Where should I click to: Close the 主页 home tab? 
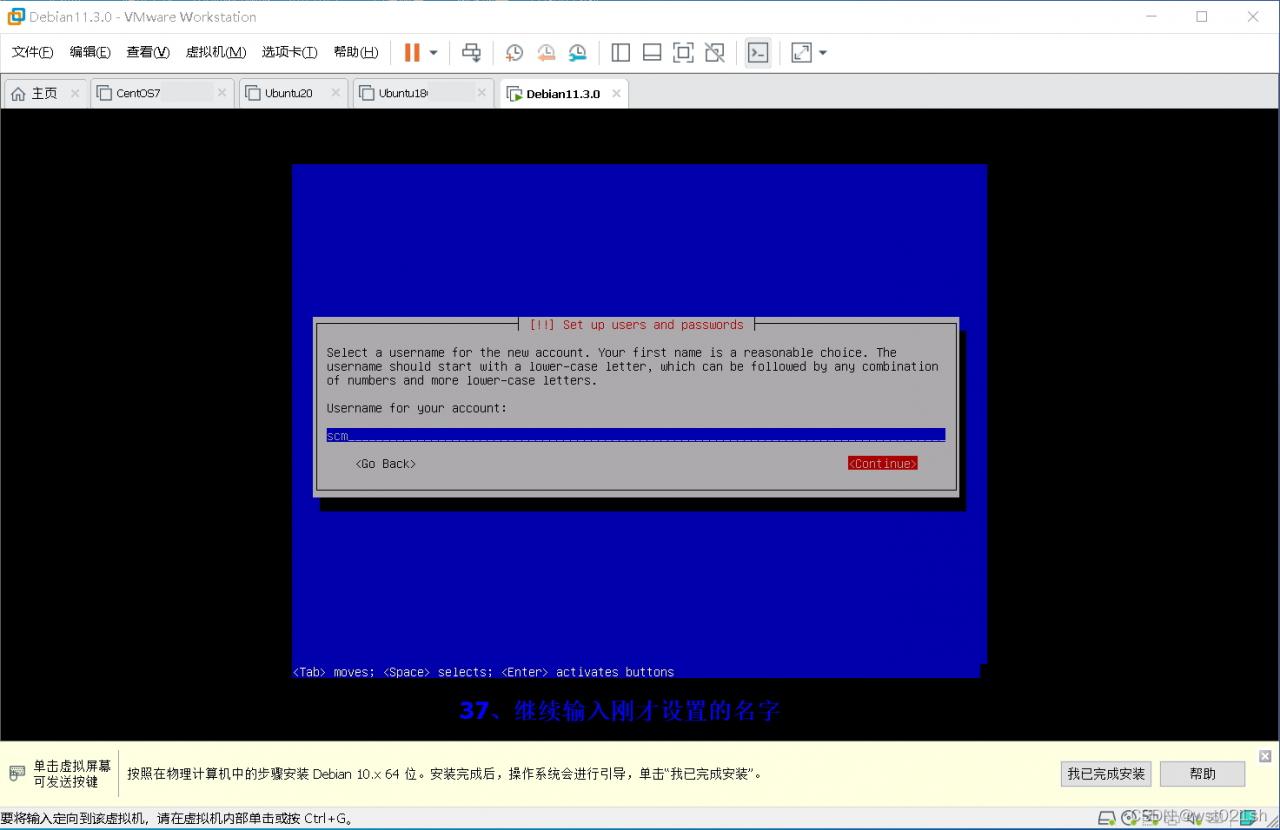[75, 93]
